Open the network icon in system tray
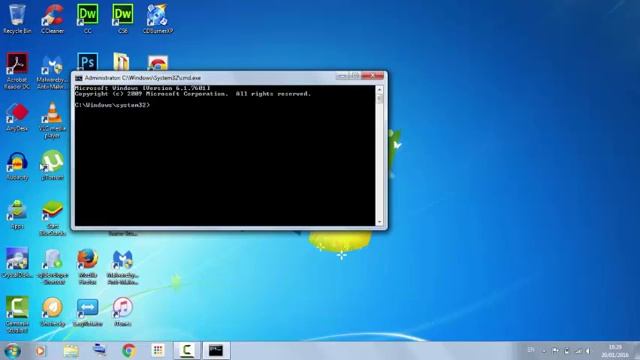Viewport: 640px width, 360px height. (x=578, y=351)
